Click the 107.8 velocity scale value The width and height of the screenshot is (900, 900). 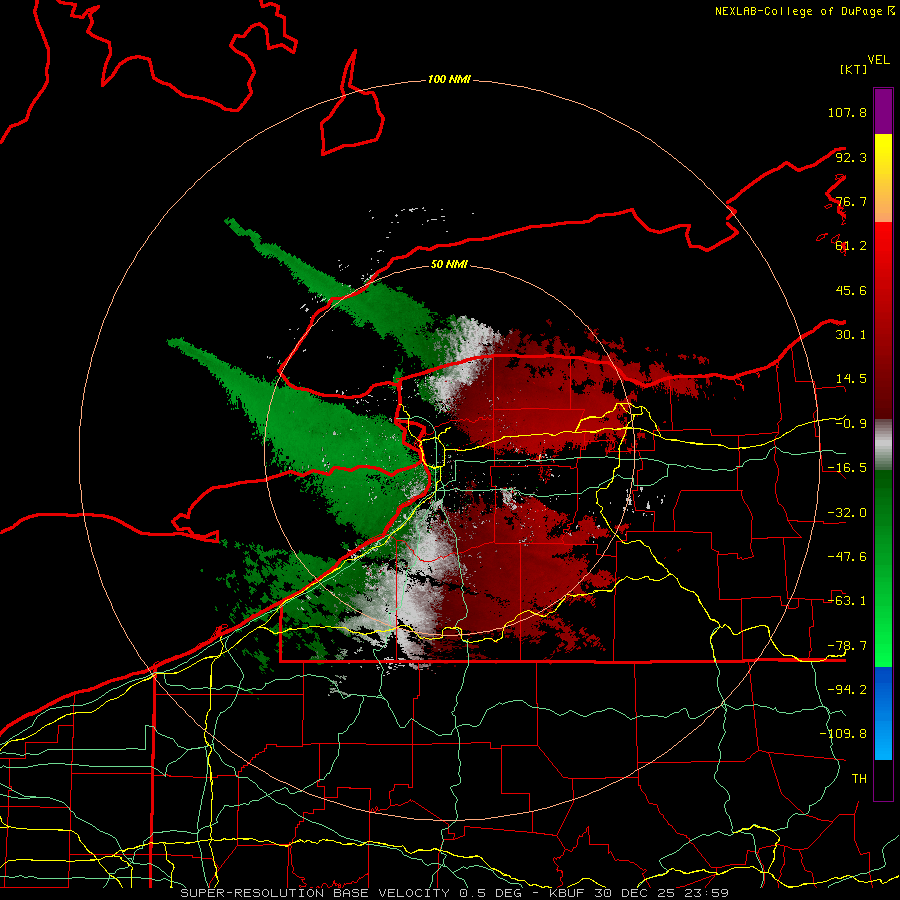coord(847,112)
